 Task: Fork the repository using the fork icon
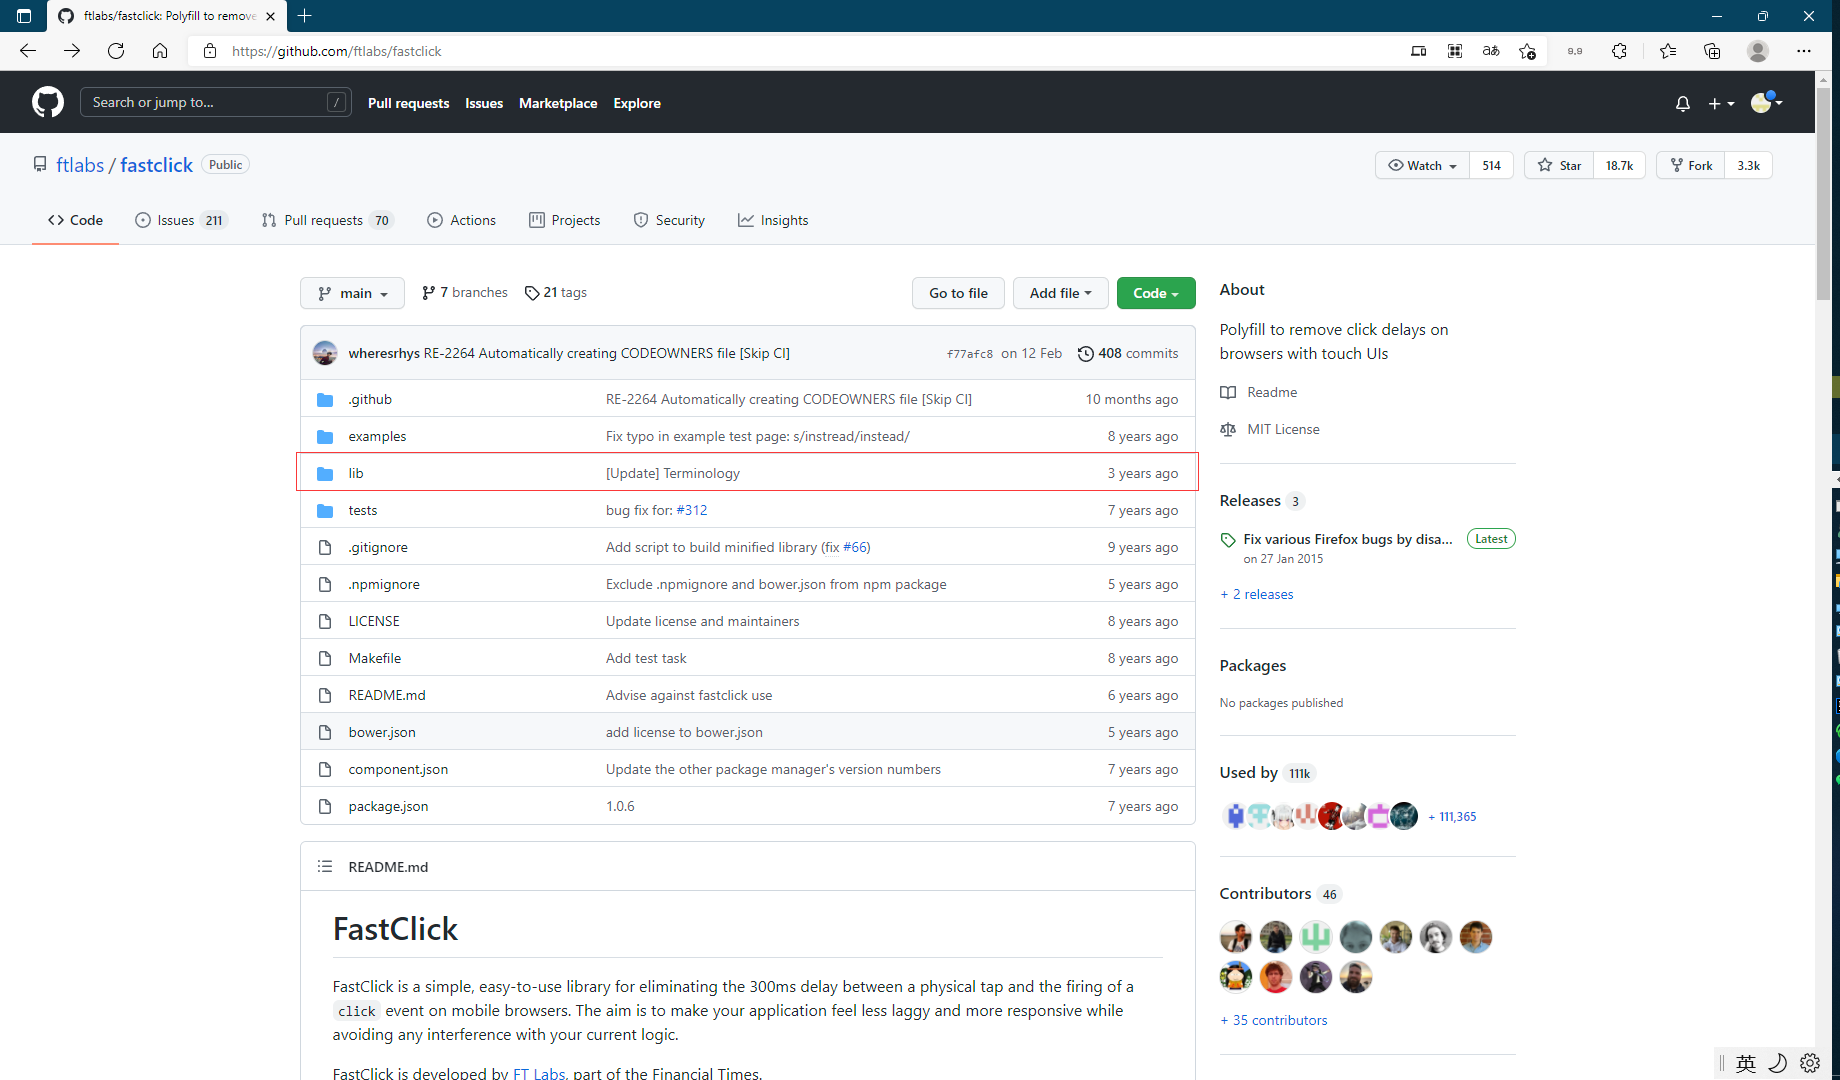click(1676, 165)
